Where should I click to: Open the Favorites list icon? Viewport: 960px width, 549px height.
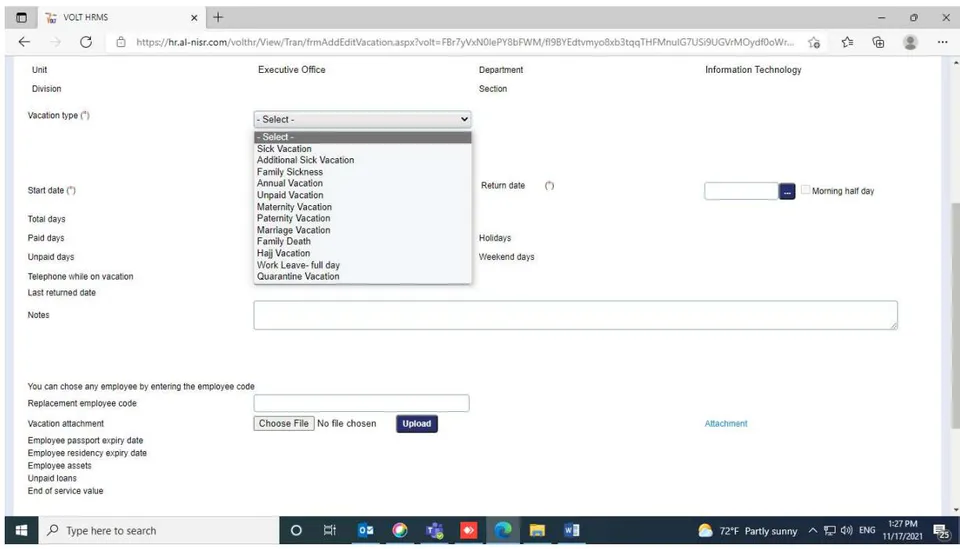pyautogui.click(x=847, y=42)
